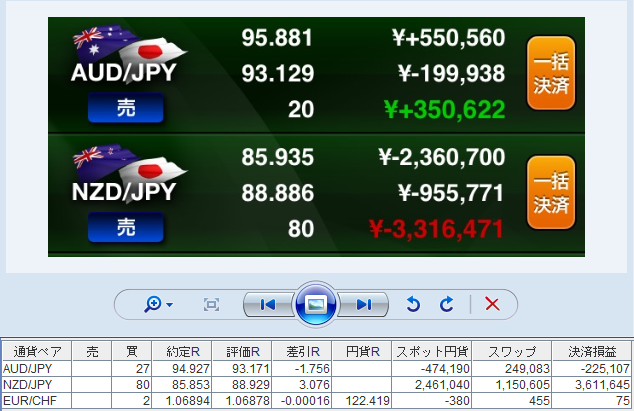The height and width of the screenshot is (411, 634).
Task: Click the 455 swap cell
Action: pos(511,400)
